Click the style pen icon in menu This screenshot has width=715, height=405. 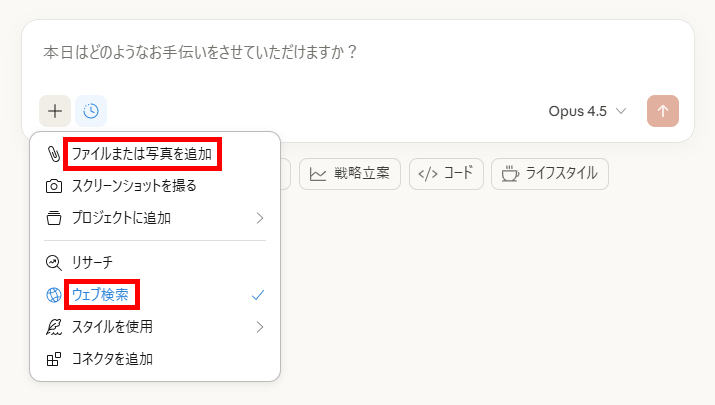[x=54, y=326]
